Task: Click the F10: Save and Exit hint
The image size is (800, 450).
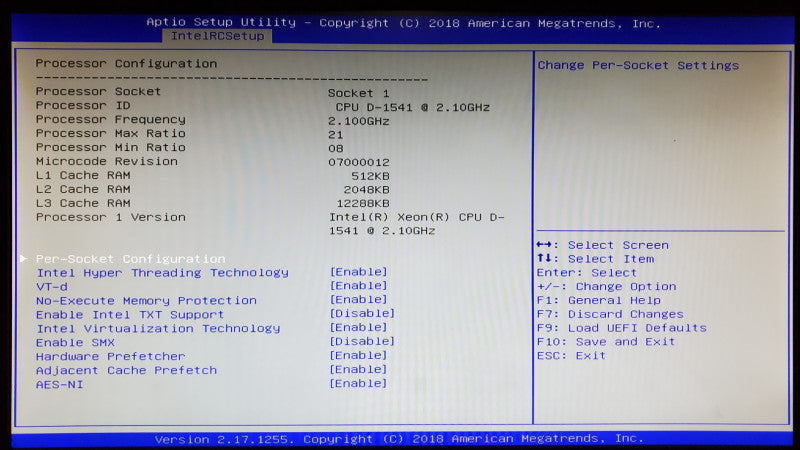Action: (x=606, y=342)
